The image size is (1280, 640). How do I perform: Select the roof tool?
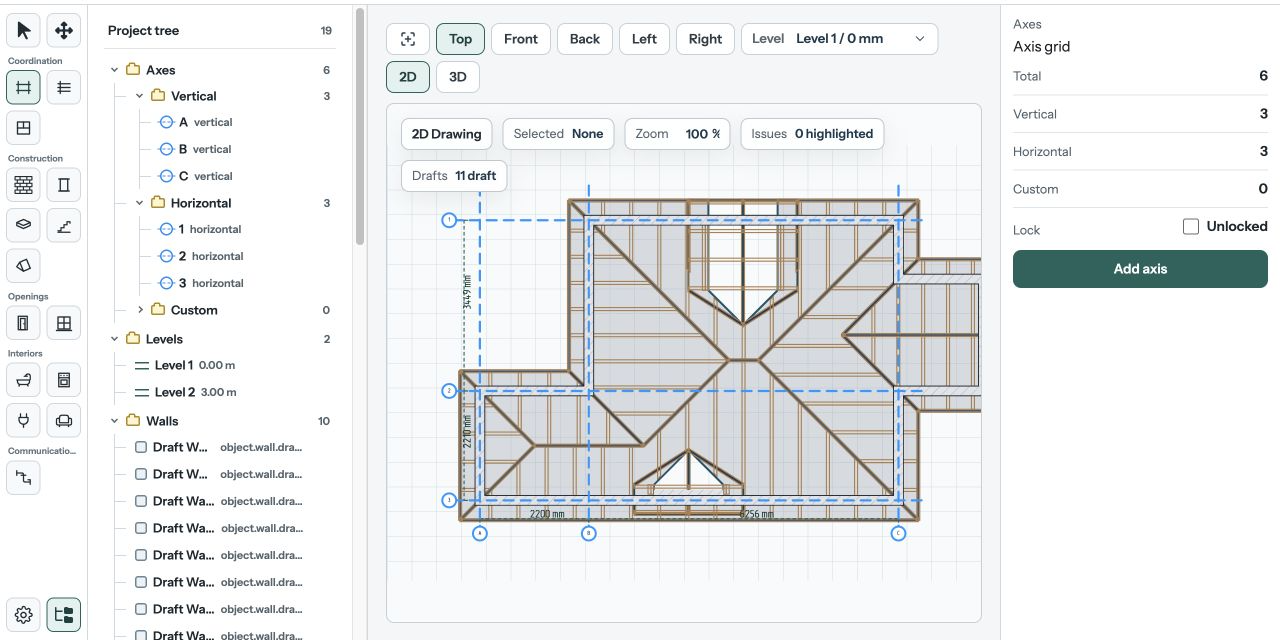pyautogui.click(x=24, y=265)
